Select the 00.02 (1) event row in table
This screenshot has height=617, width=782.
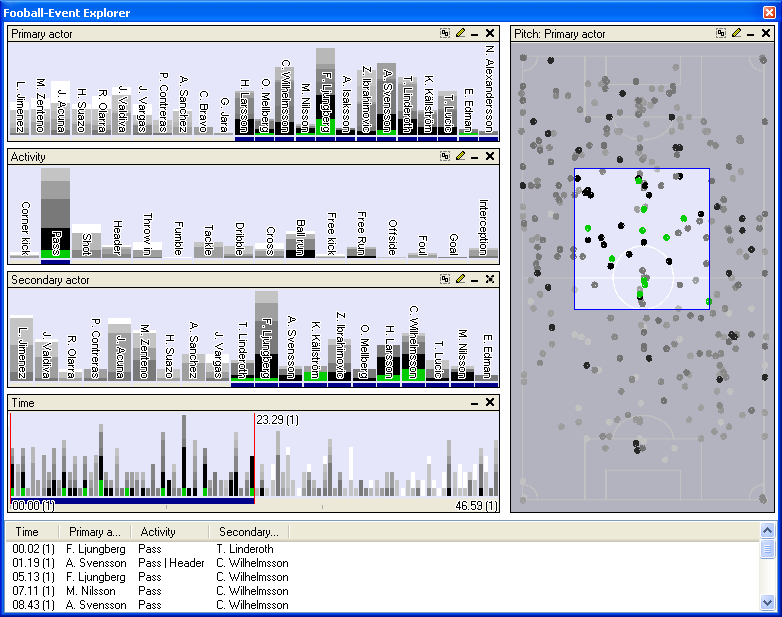coord(383,549)
